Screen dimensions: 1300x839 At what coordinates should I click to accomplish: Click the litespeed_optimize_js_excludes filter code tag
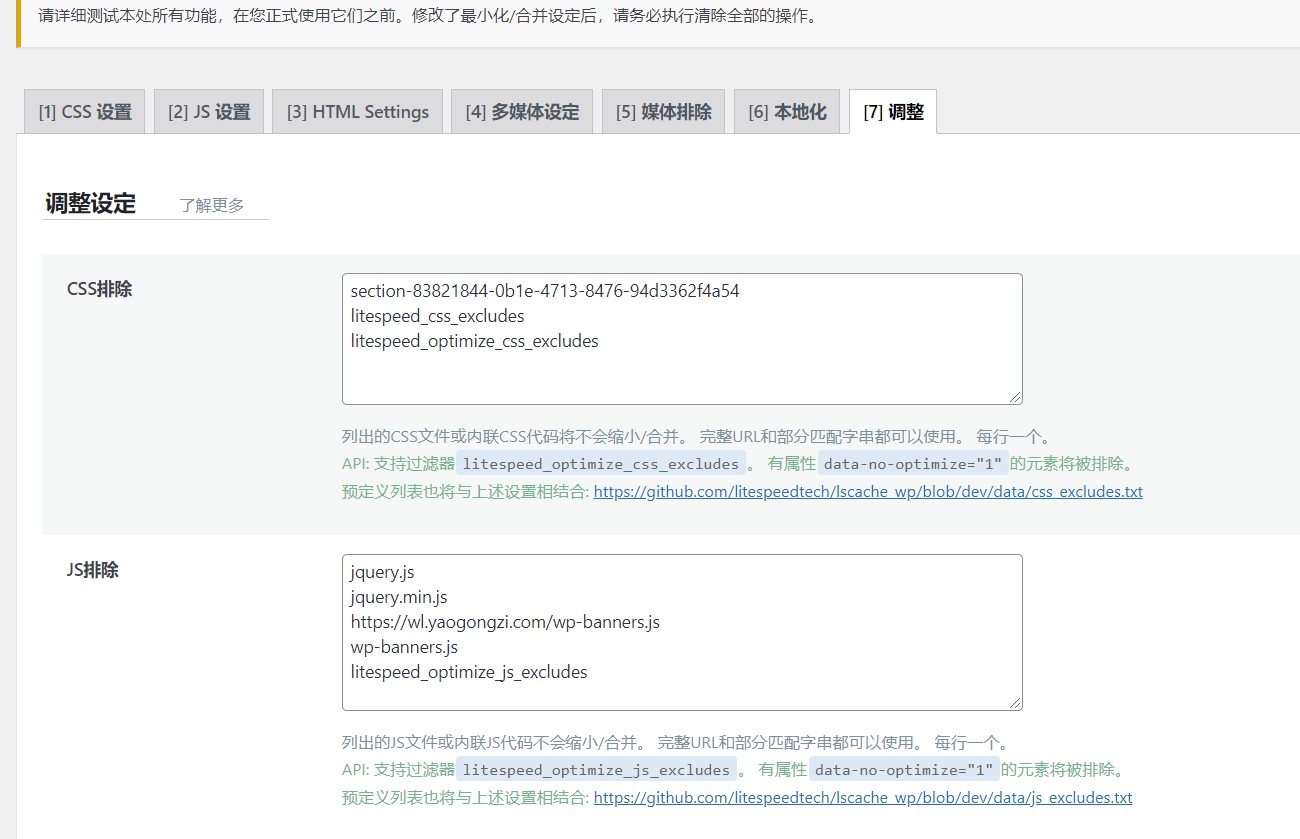pos(597,770)
